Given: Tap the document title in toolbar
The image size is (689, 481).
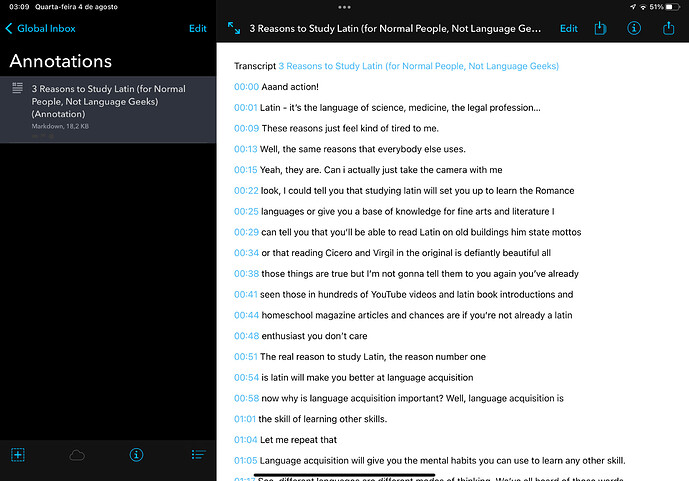Looking at the screenshot, I should coord(395,29).
